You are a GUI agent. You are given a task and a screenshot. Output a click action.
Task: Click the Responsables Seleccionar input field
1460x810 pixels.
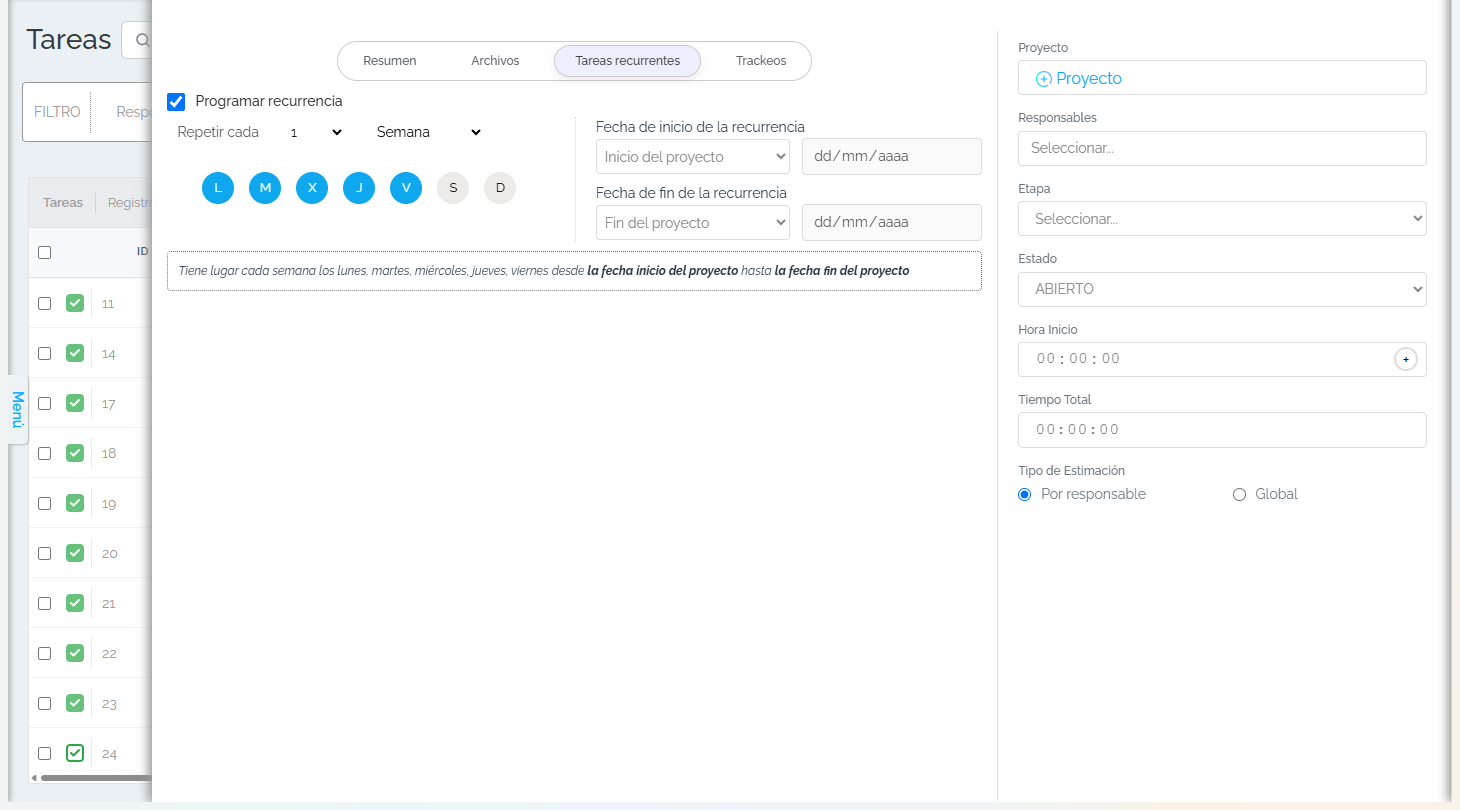(1222, 148)
